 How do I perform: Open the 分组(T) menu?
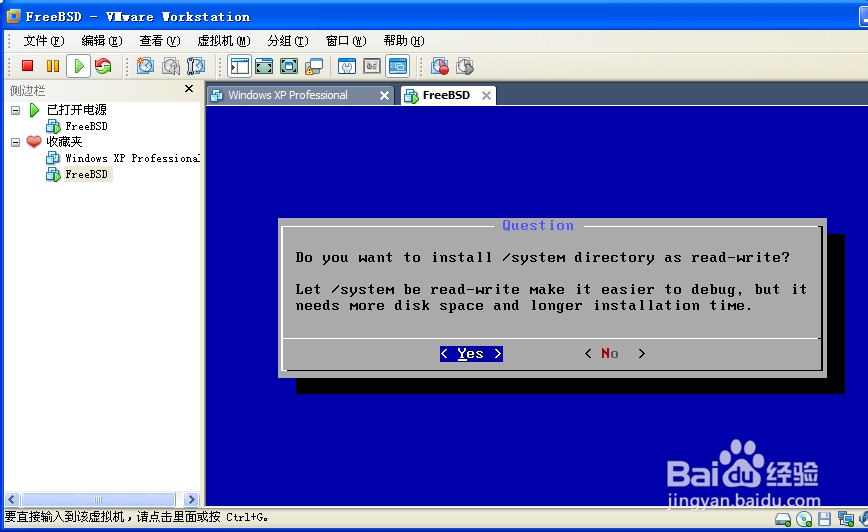pos(288,41)
